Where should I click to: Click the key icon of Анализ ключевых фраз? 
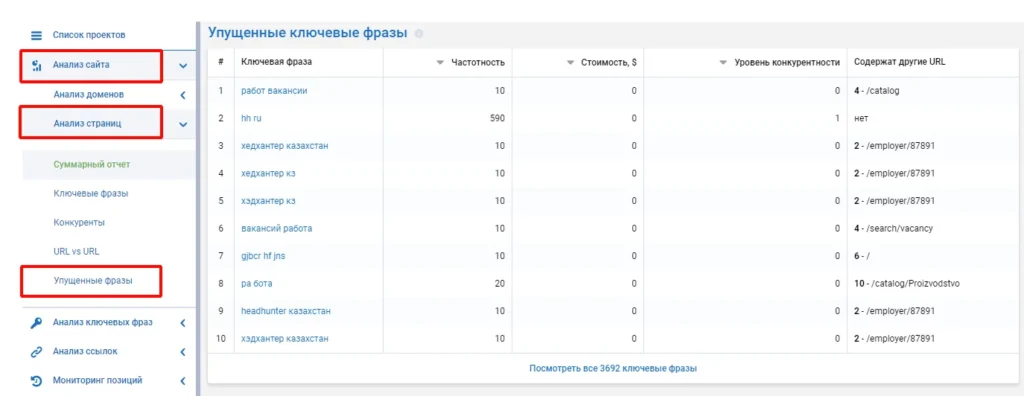[37, 323]
